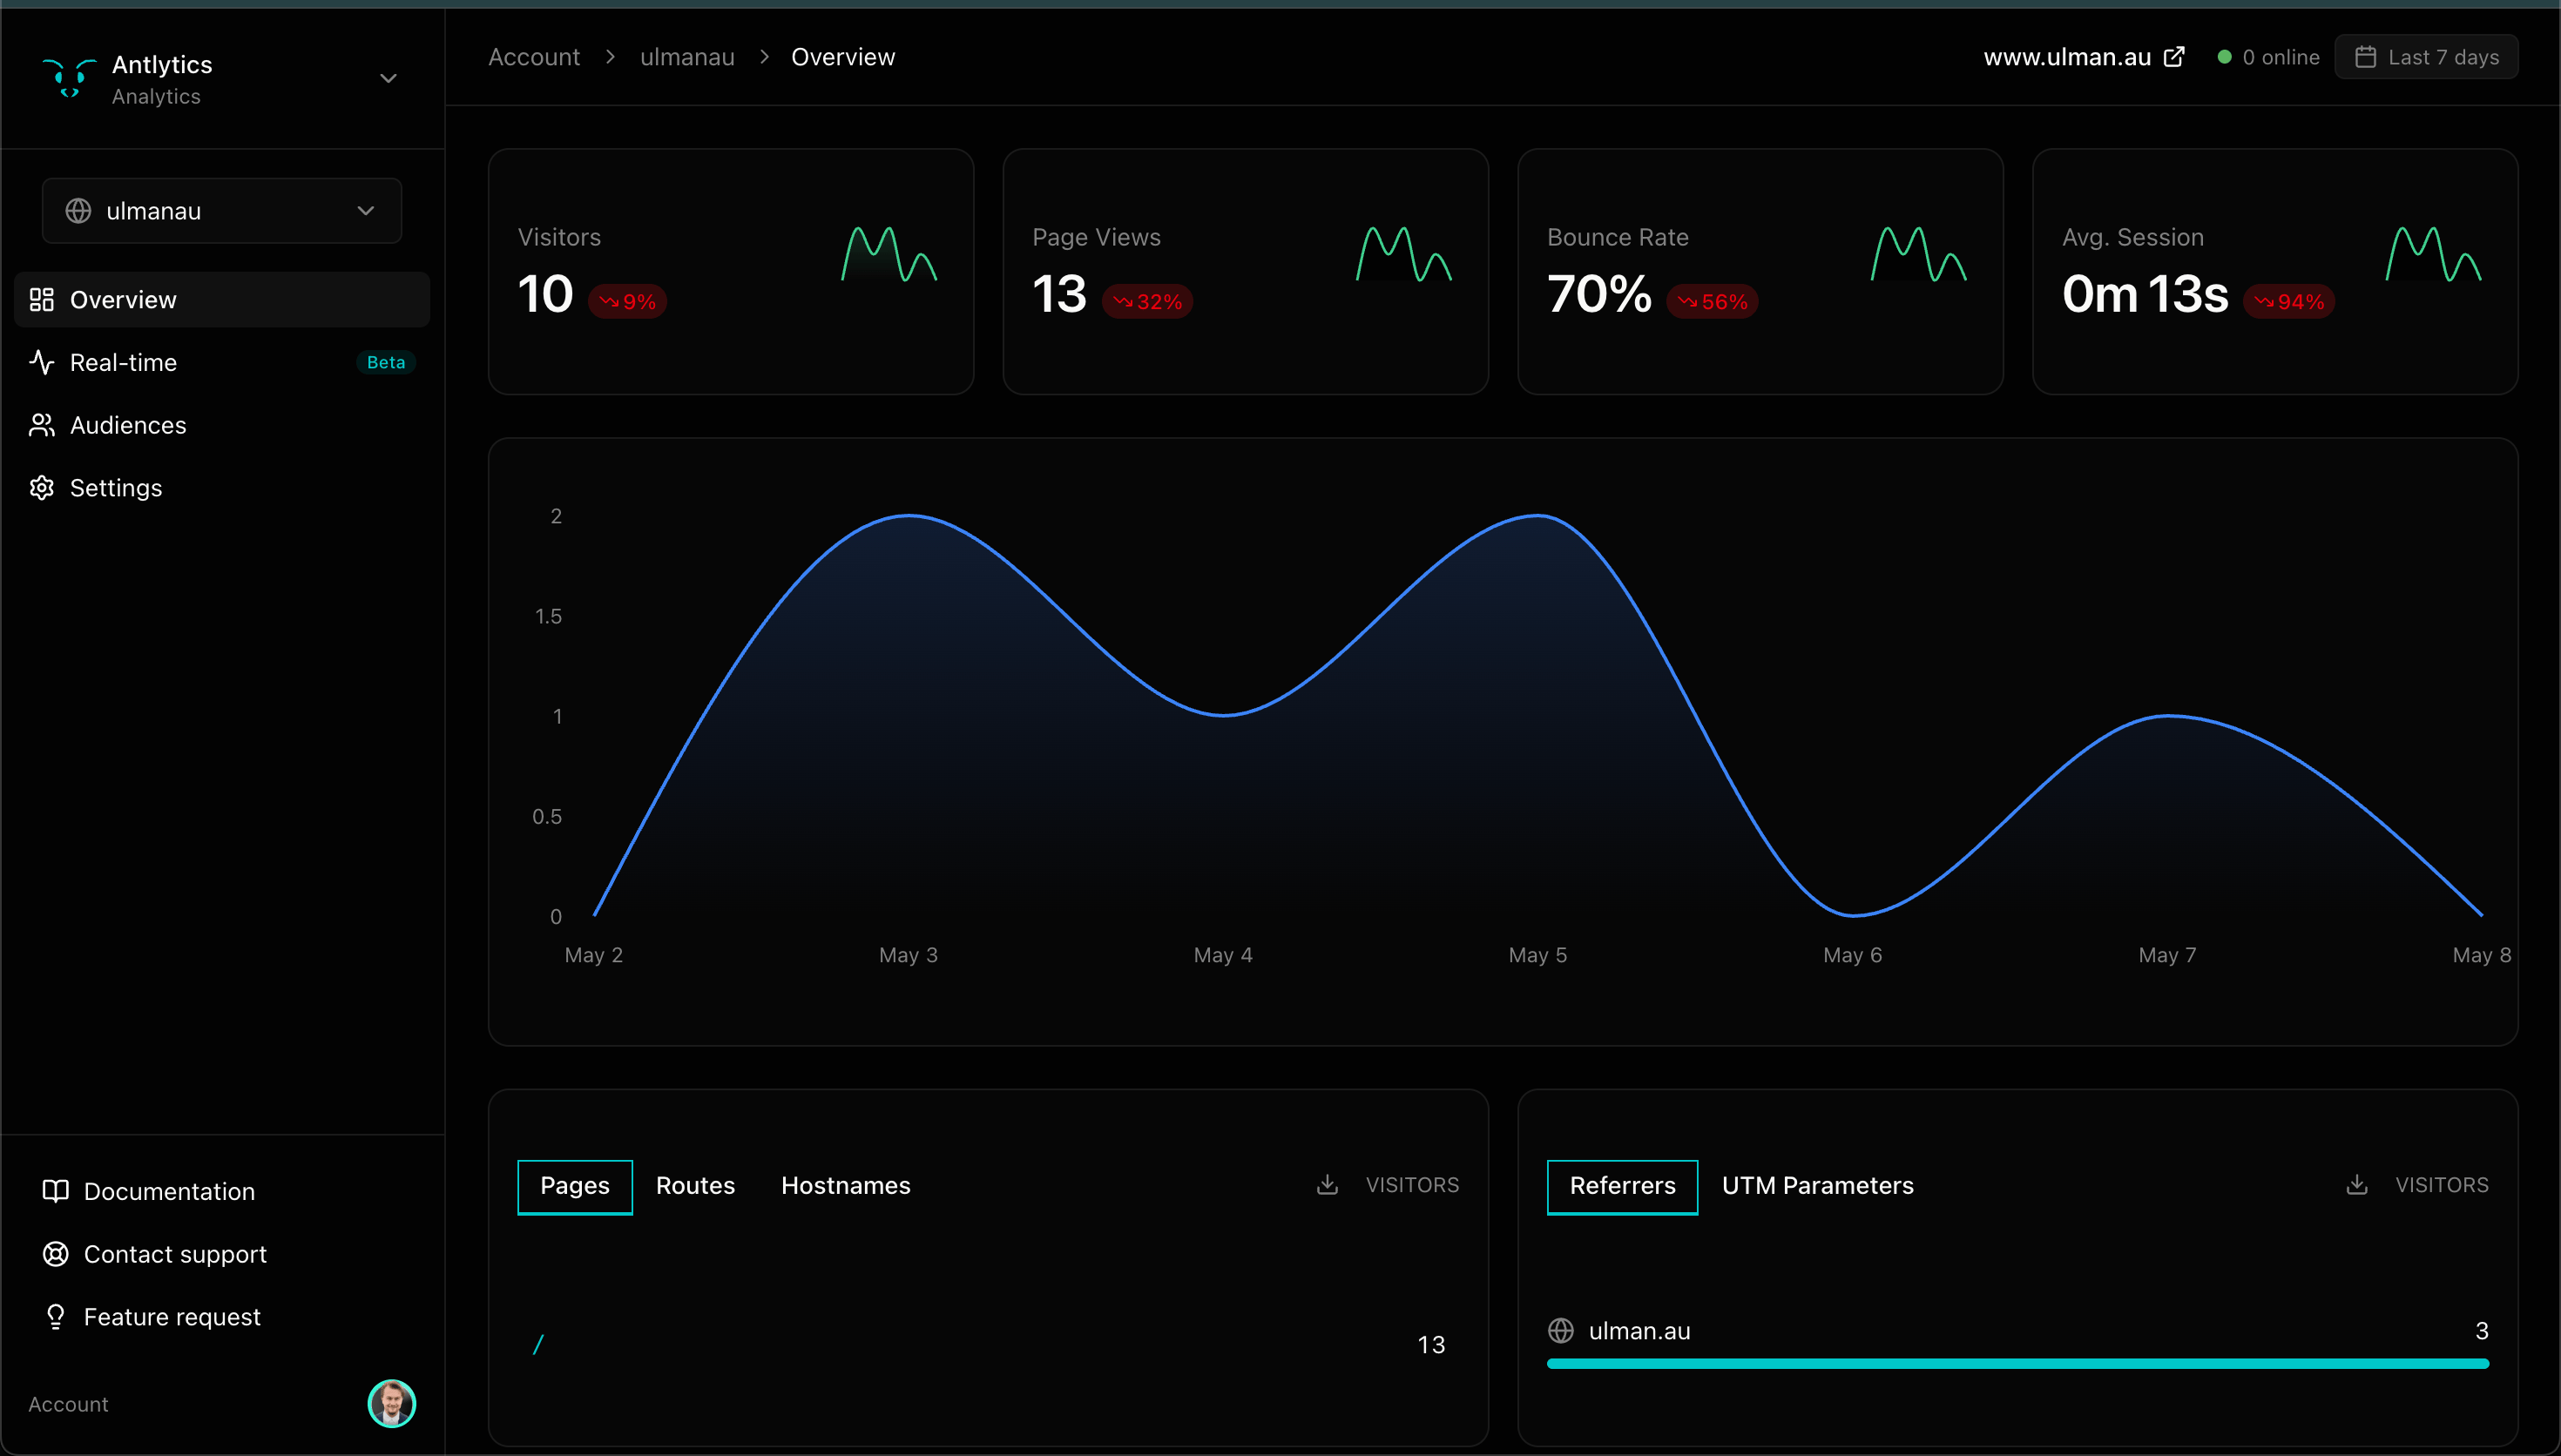This screenshot has height=1456, width=2561.
Task: Click the Documentation book icon
Action: pyautogui.click(x=56, y=1191)
